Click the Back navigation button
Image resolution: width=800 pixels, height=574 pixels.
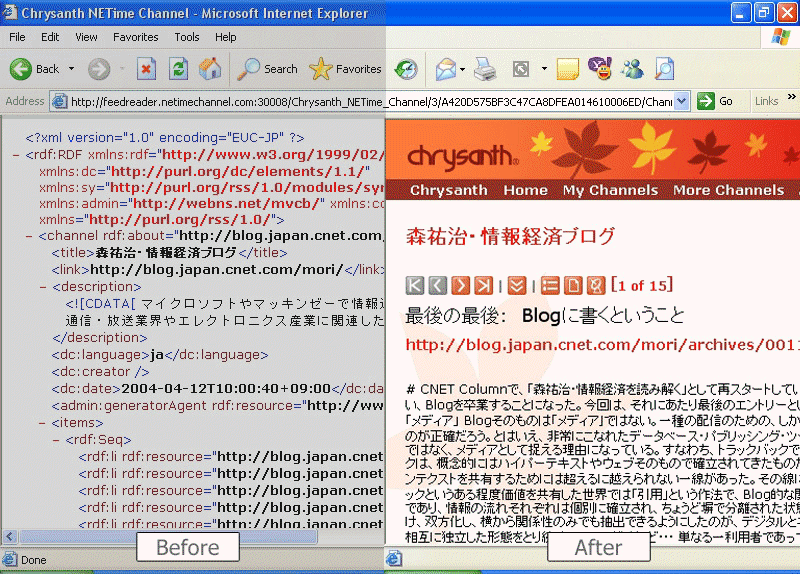(x=35, y=69)
